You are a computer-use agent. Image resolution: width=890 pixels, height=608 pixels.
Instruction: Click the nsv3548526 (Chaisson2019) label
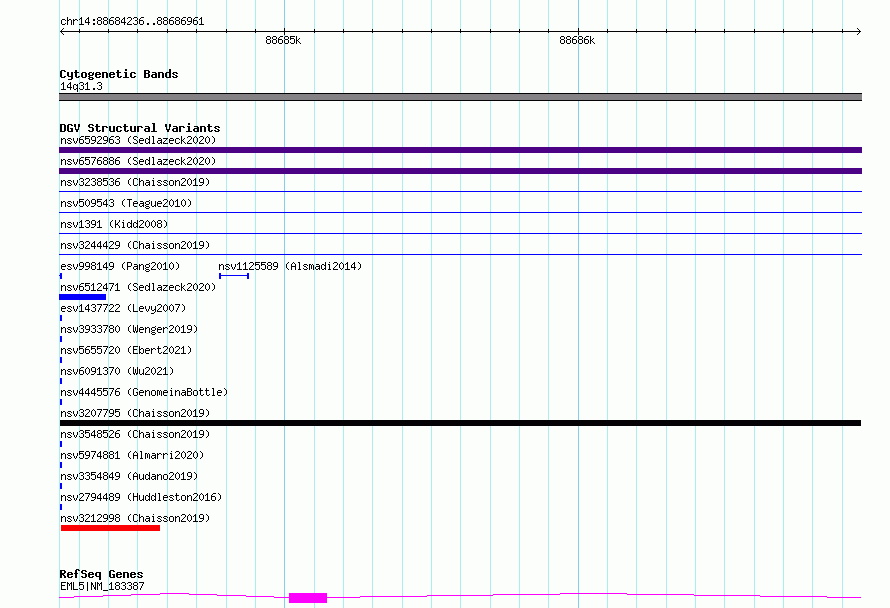pos(135,434)
